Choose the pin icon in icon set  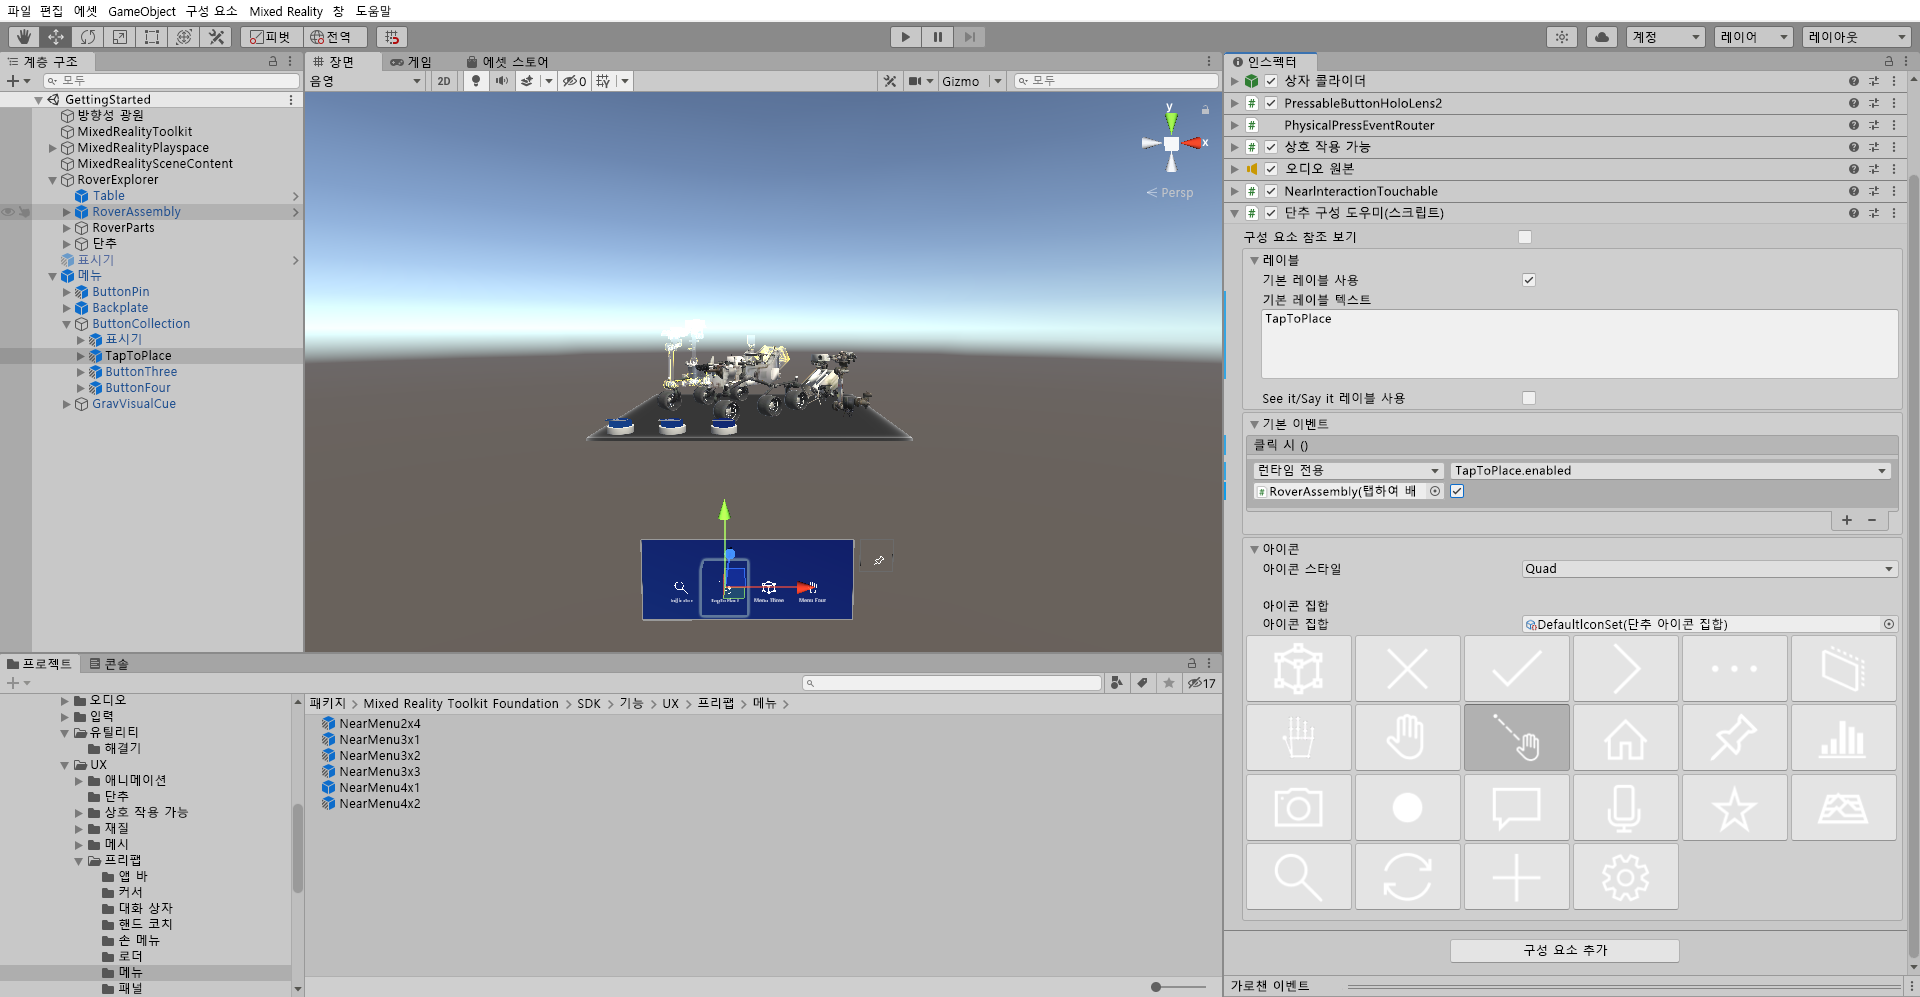click(x=1734, y=738)
